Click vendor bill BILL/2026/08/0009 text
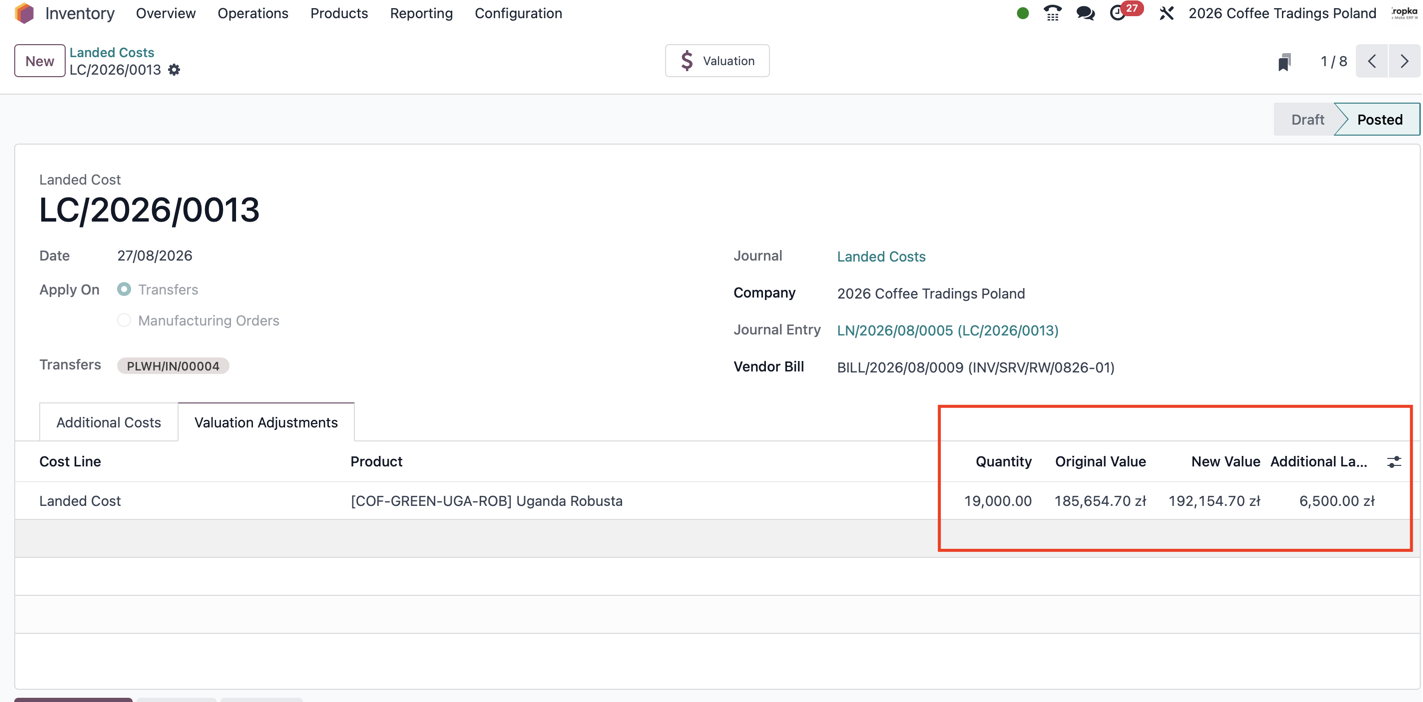The image size is (1423, 702). [975, 367]
